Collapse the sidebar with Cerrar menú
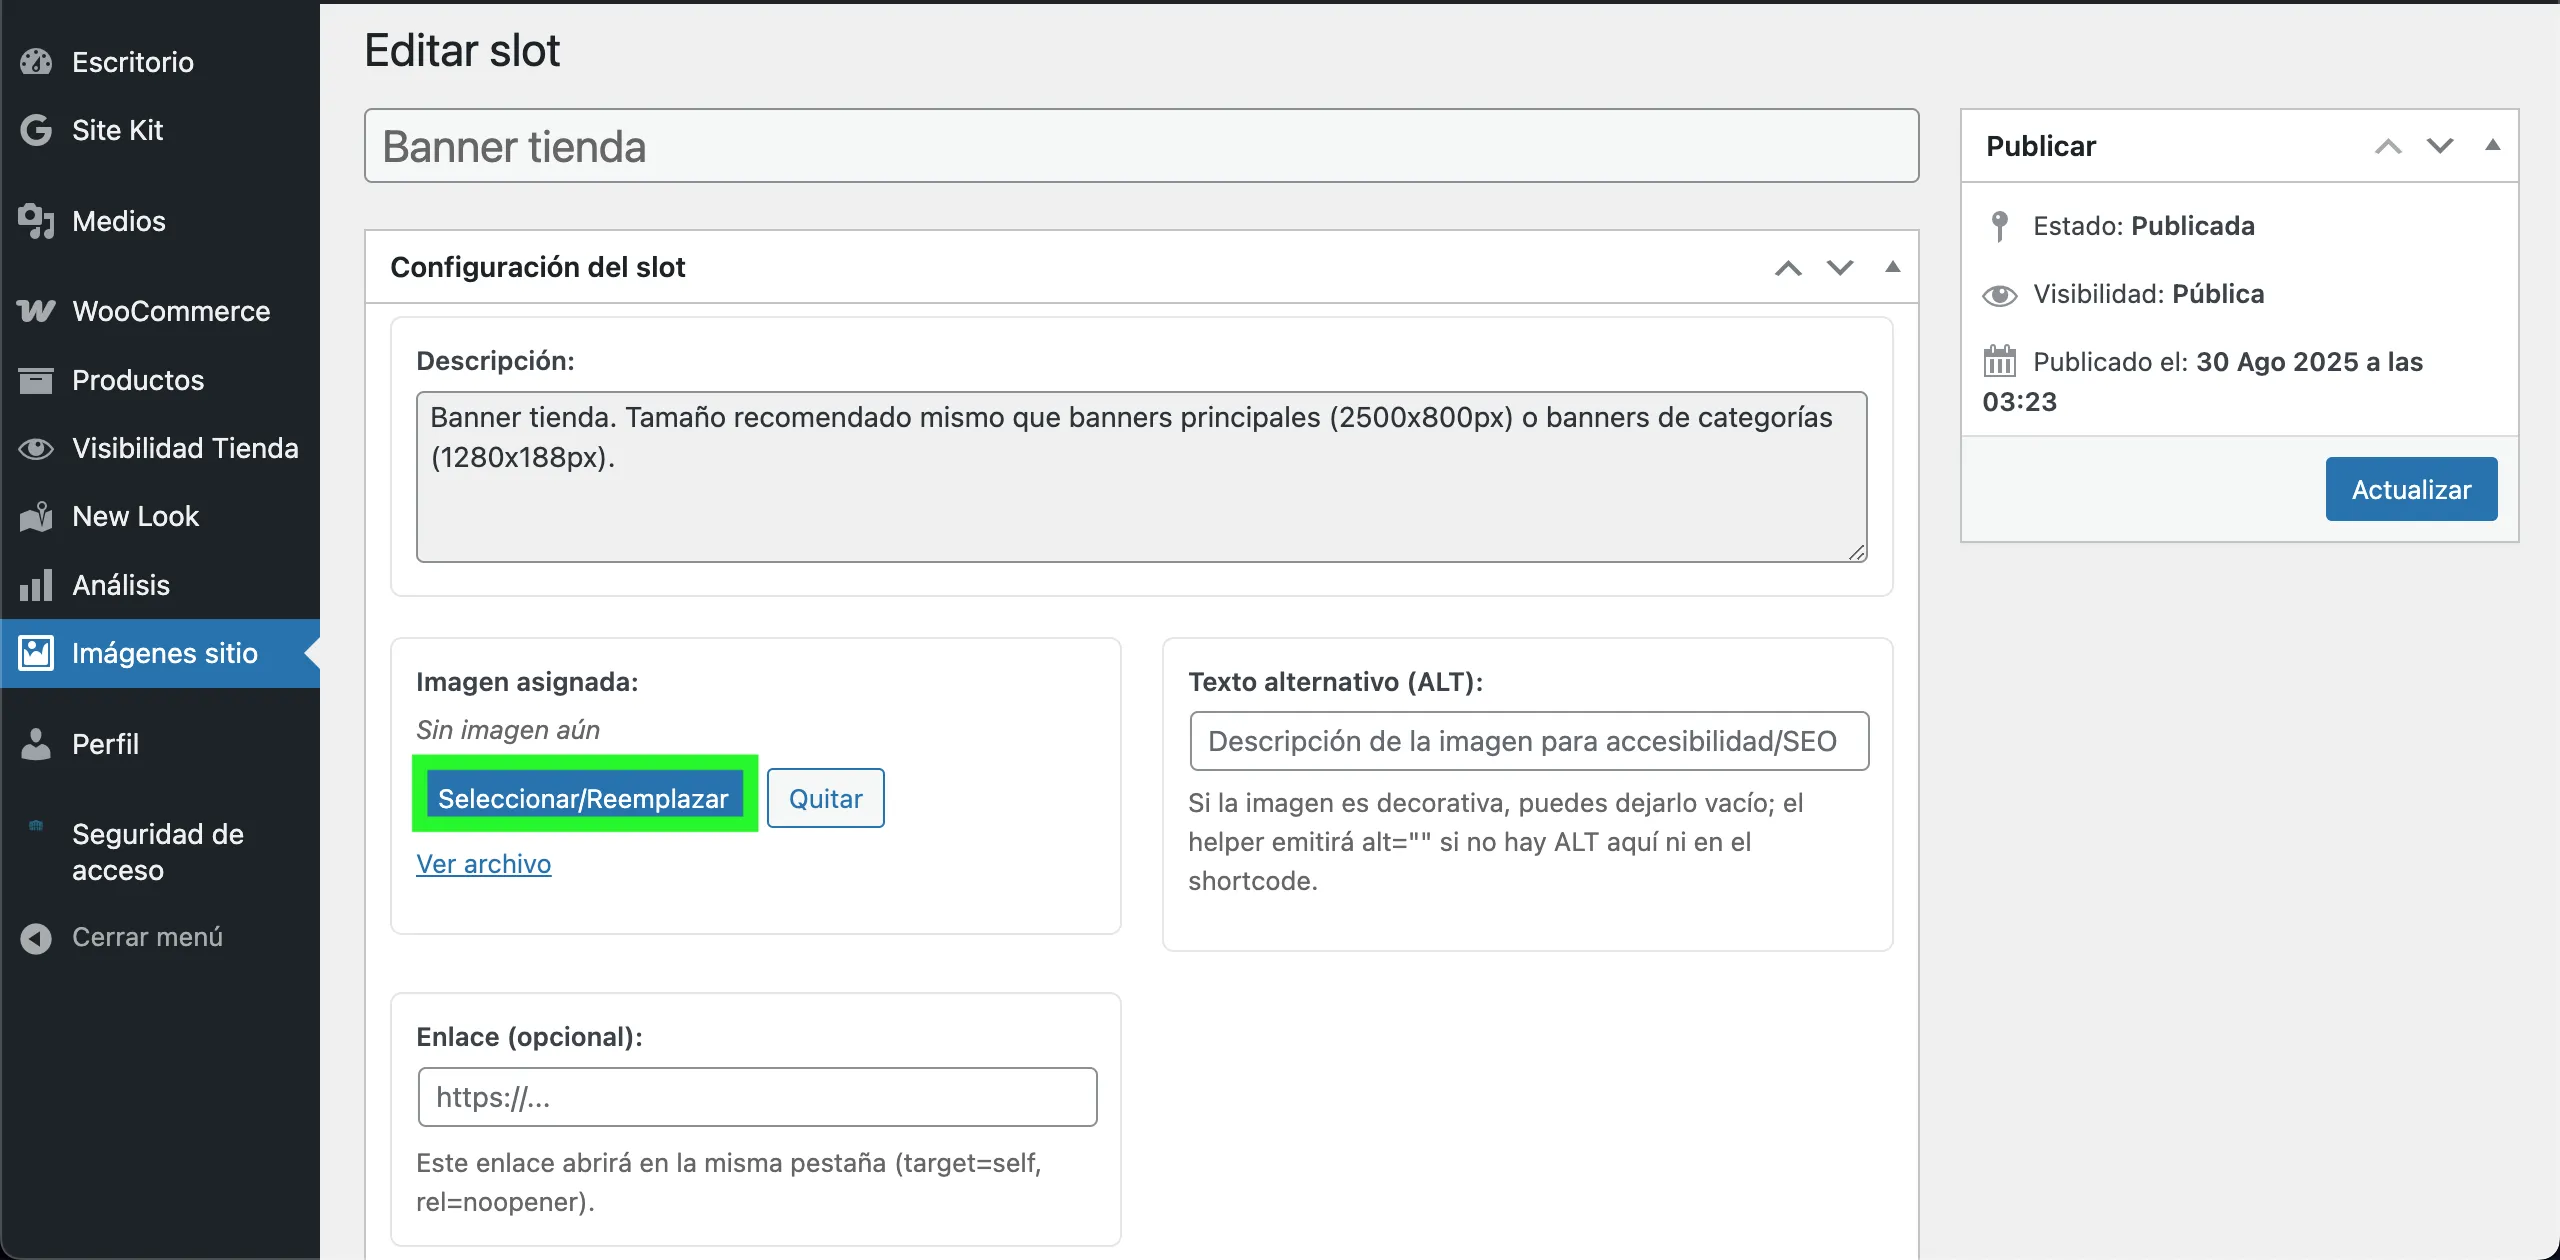Image resolution: width=2560 pixels, height=1260 pixels. click(x=120, y=937)
